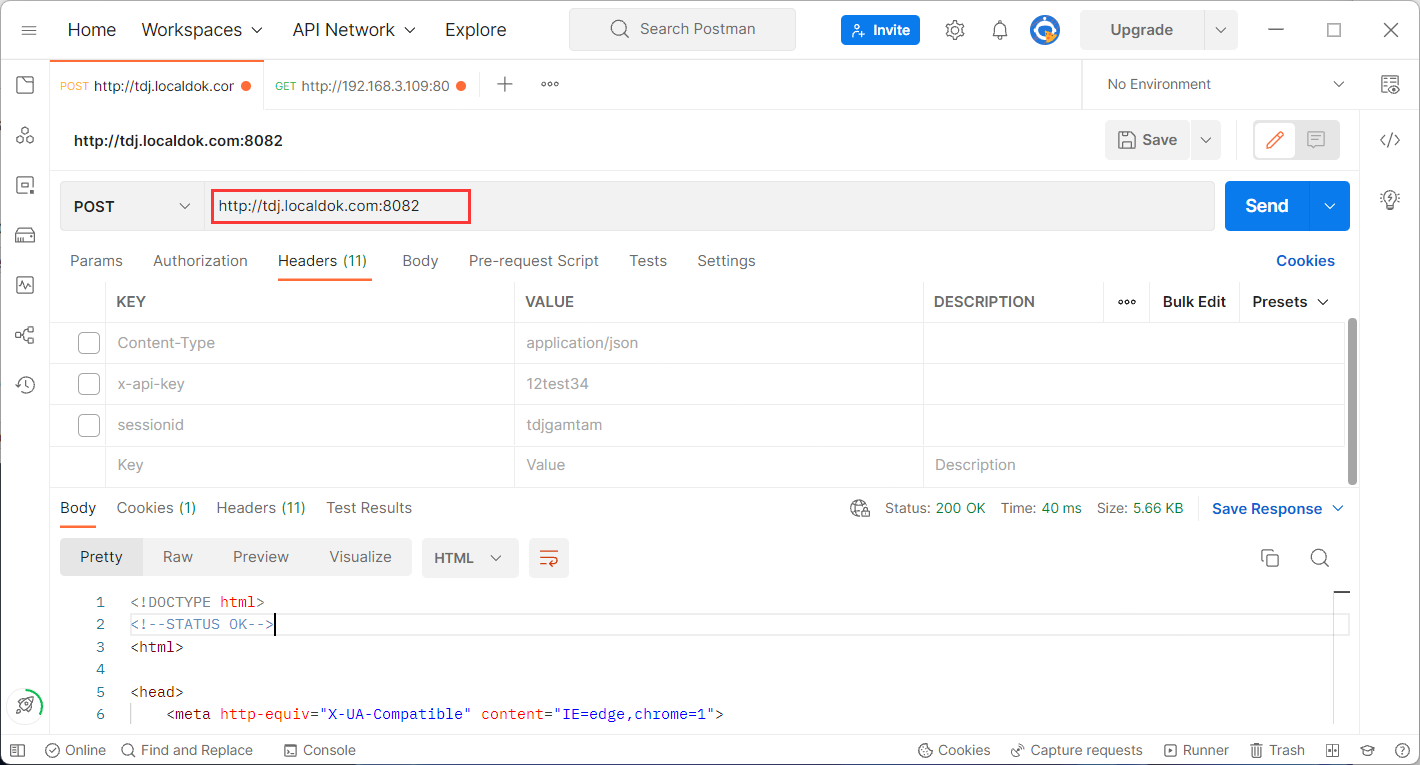Select the GET 192.168.3.109 request tab
The width and height of the screenshot is (1420, 765).
(x=371, y=86)
